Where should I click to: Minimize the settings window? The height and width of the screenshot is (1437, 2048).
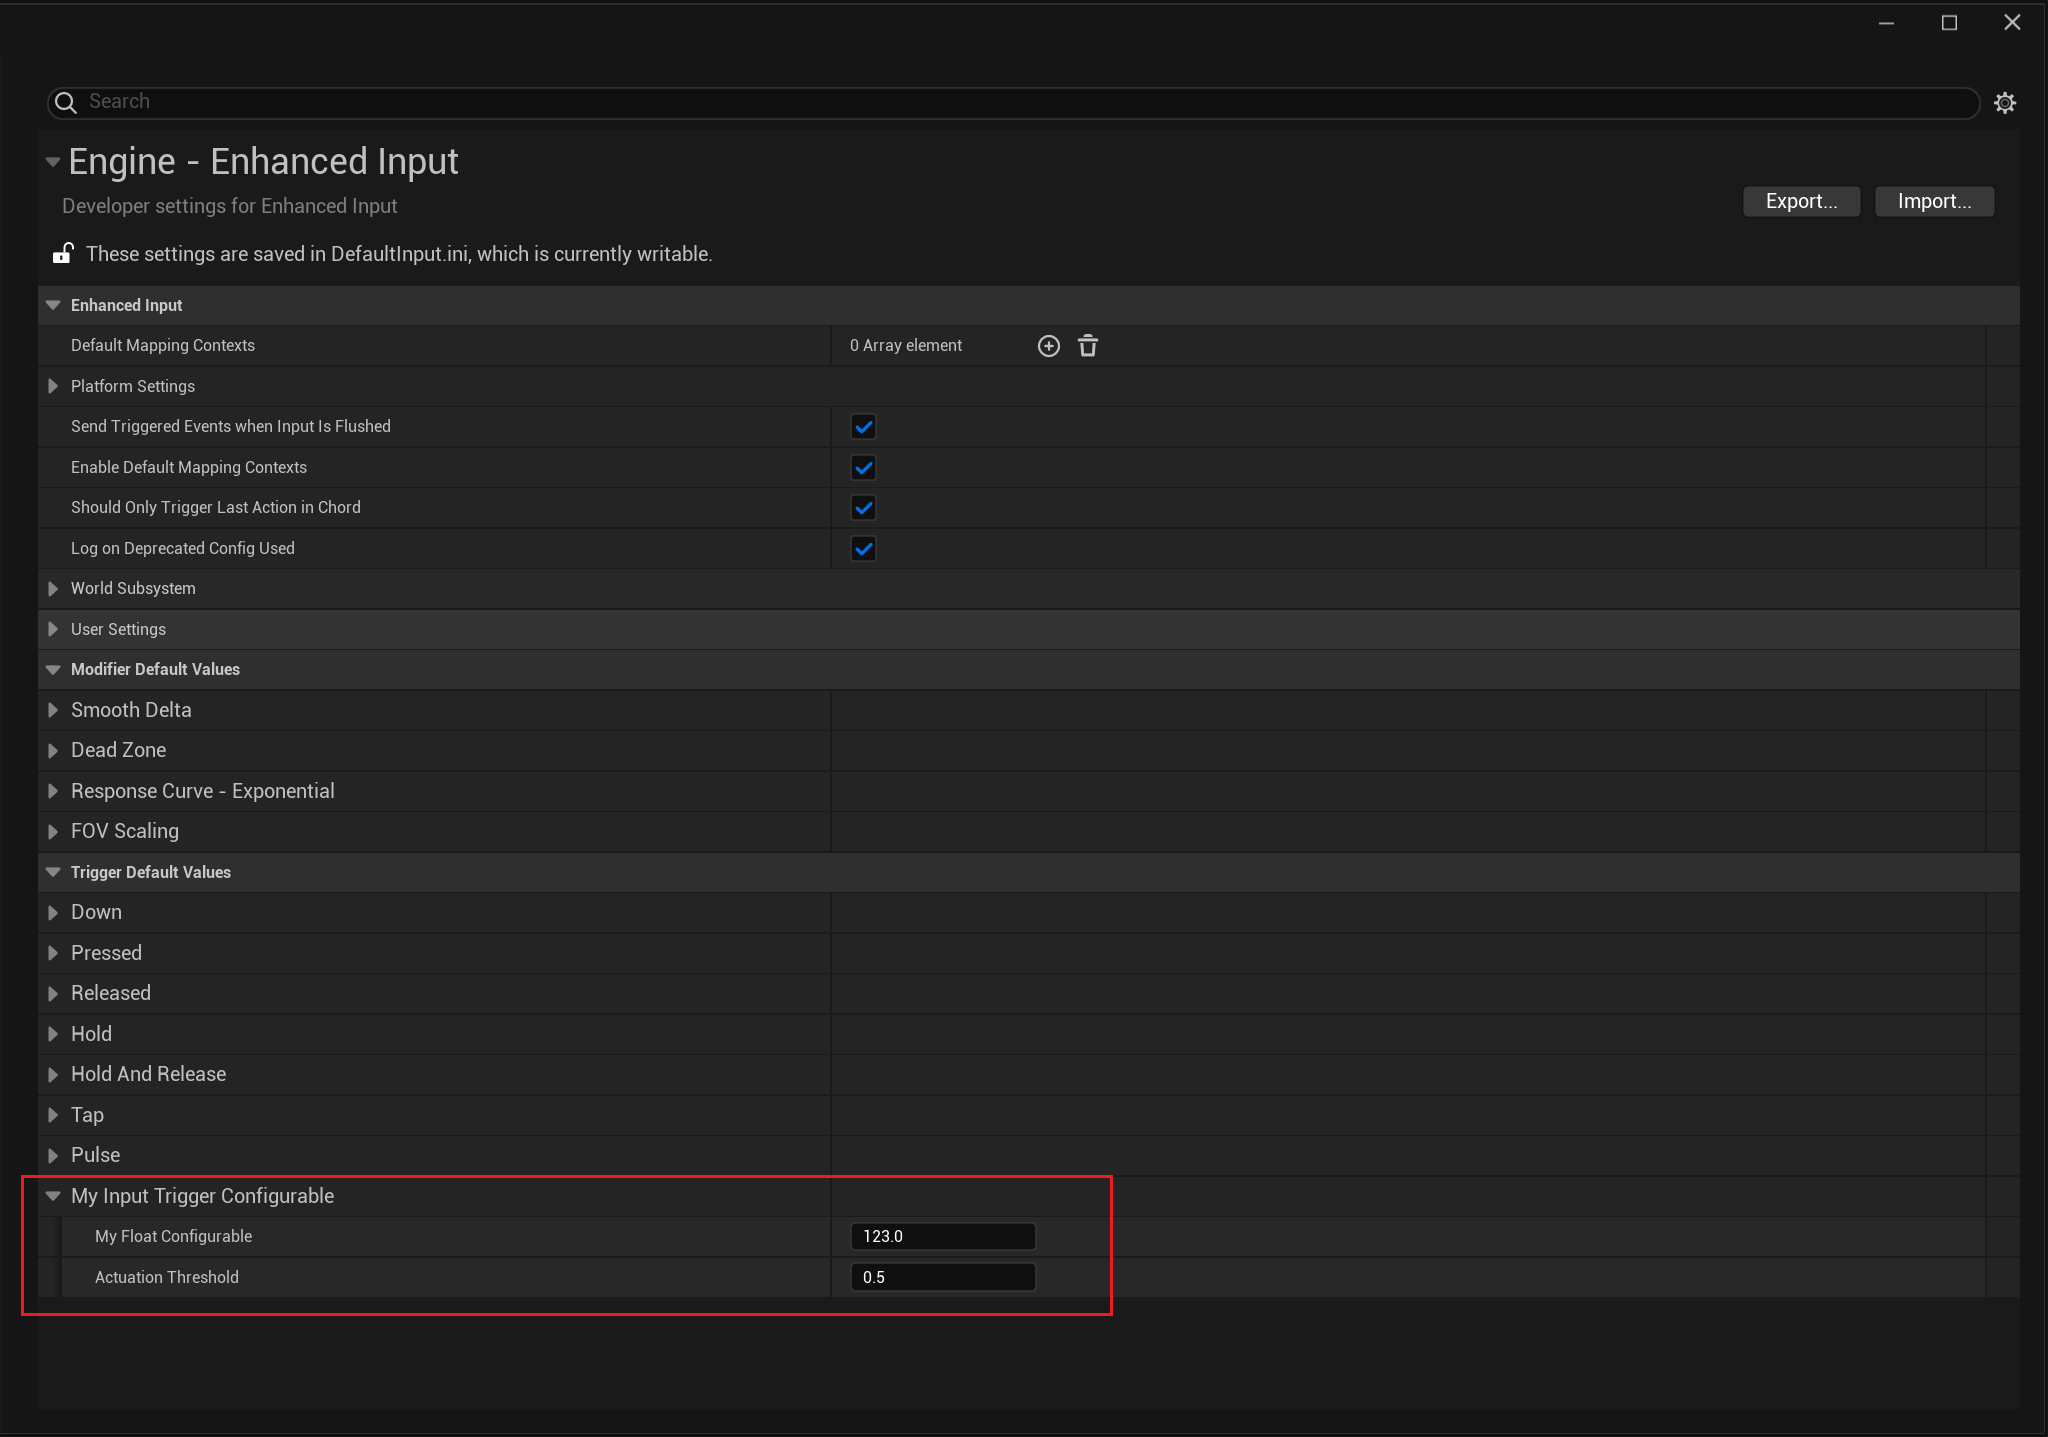pos(1886,22)
